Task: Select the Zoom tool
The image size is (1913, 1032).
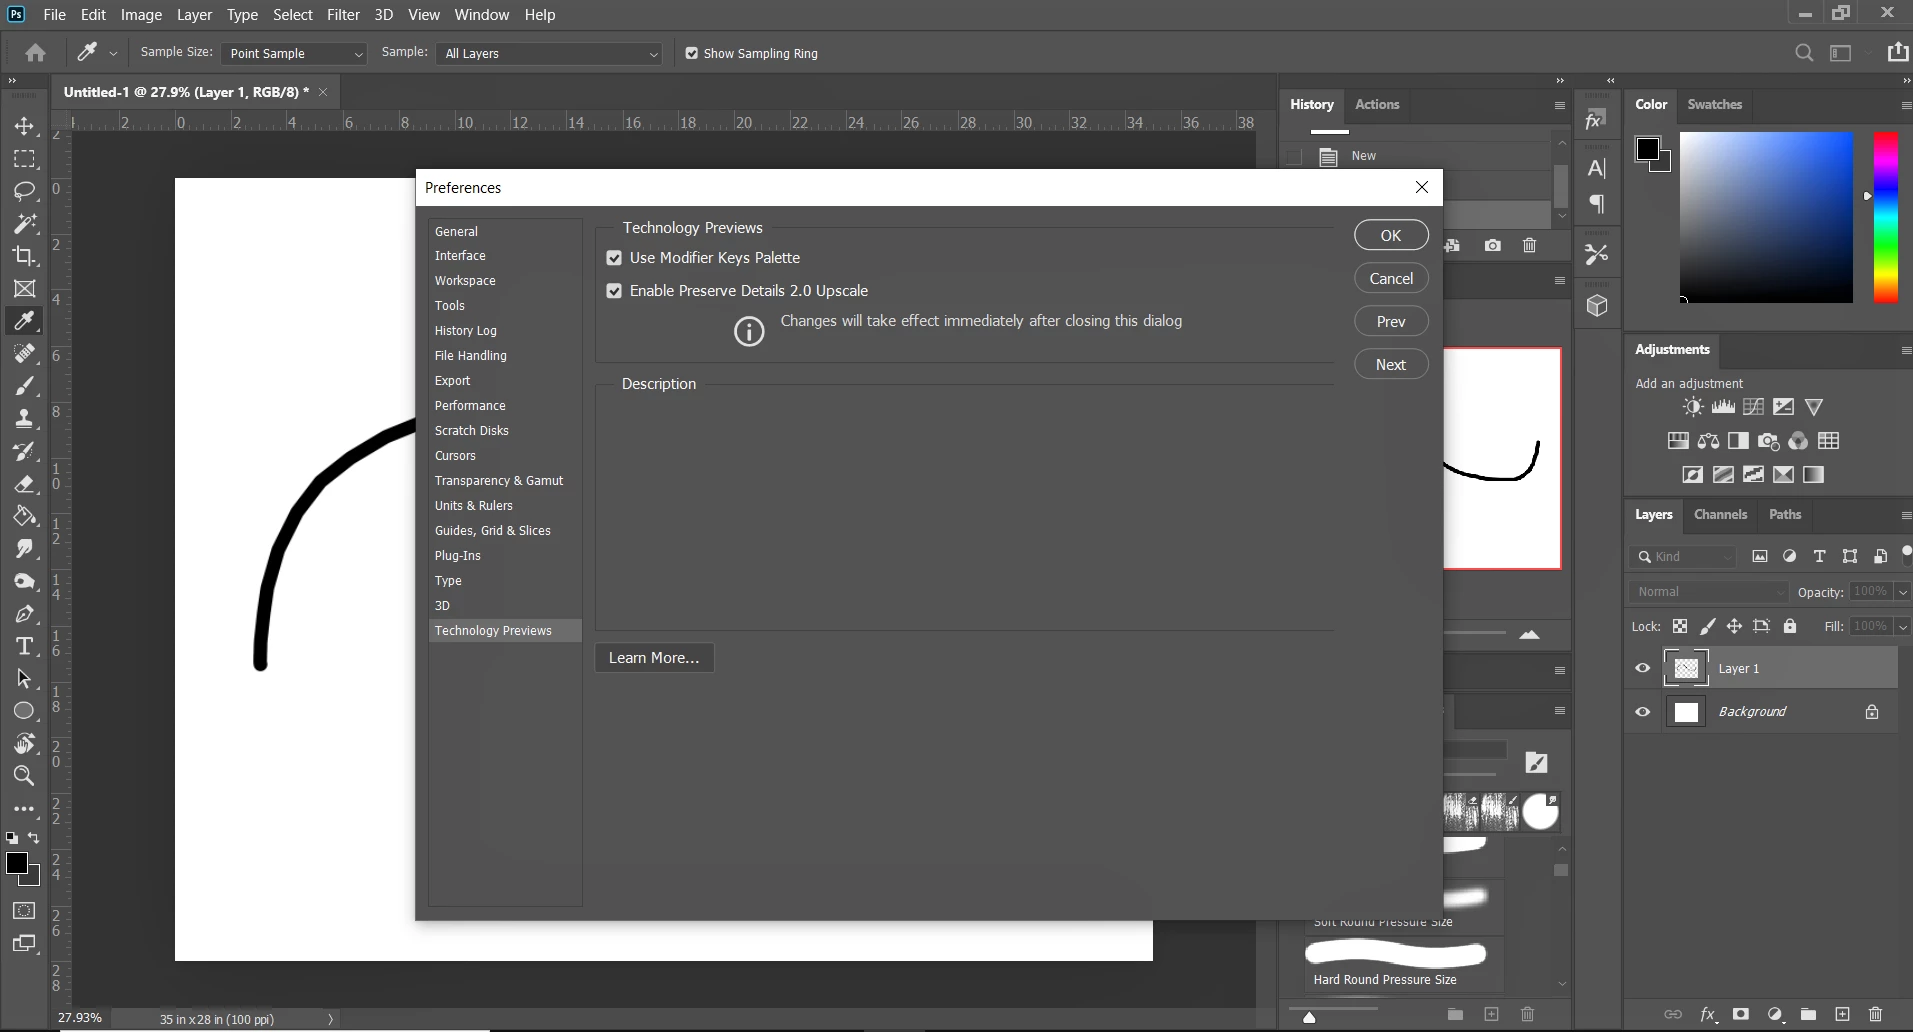Action: pyautogui.click(x=25, y=775)
